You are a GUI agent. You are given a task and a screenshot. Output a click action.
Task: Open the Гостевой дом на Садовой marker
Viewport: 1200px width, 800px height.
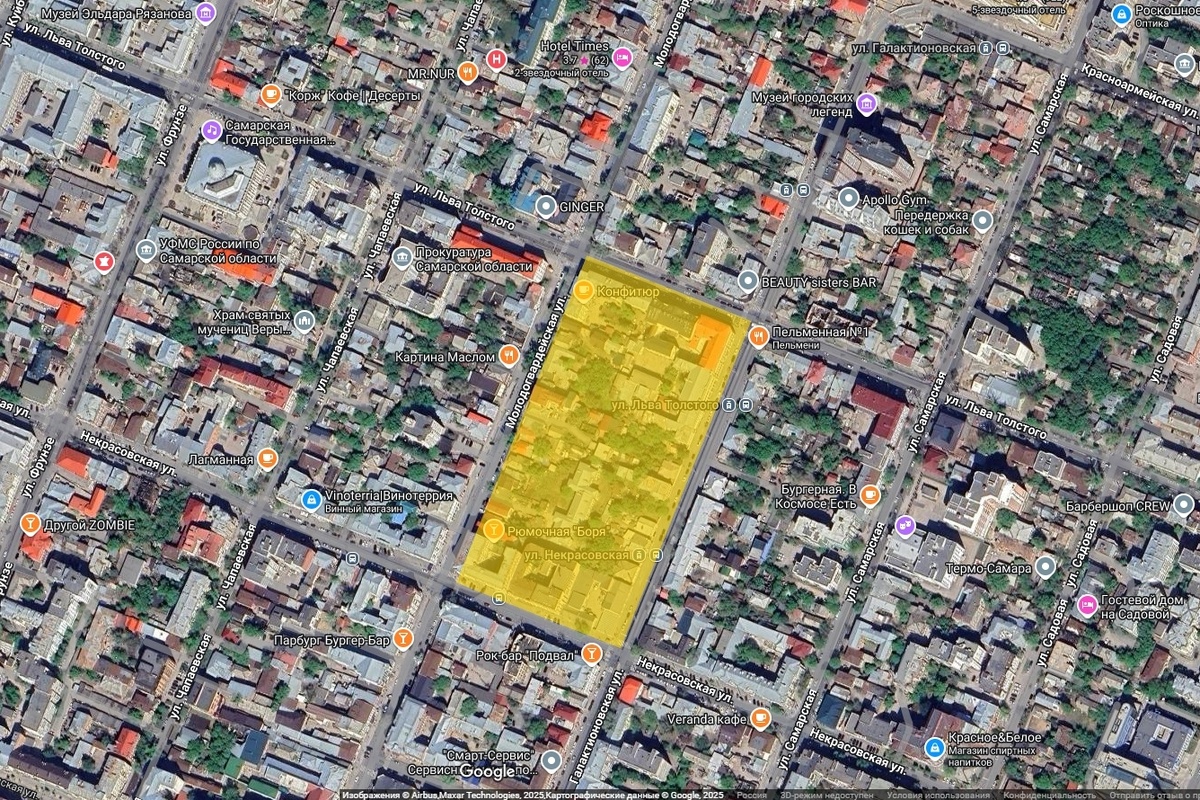coord(1087,605)
